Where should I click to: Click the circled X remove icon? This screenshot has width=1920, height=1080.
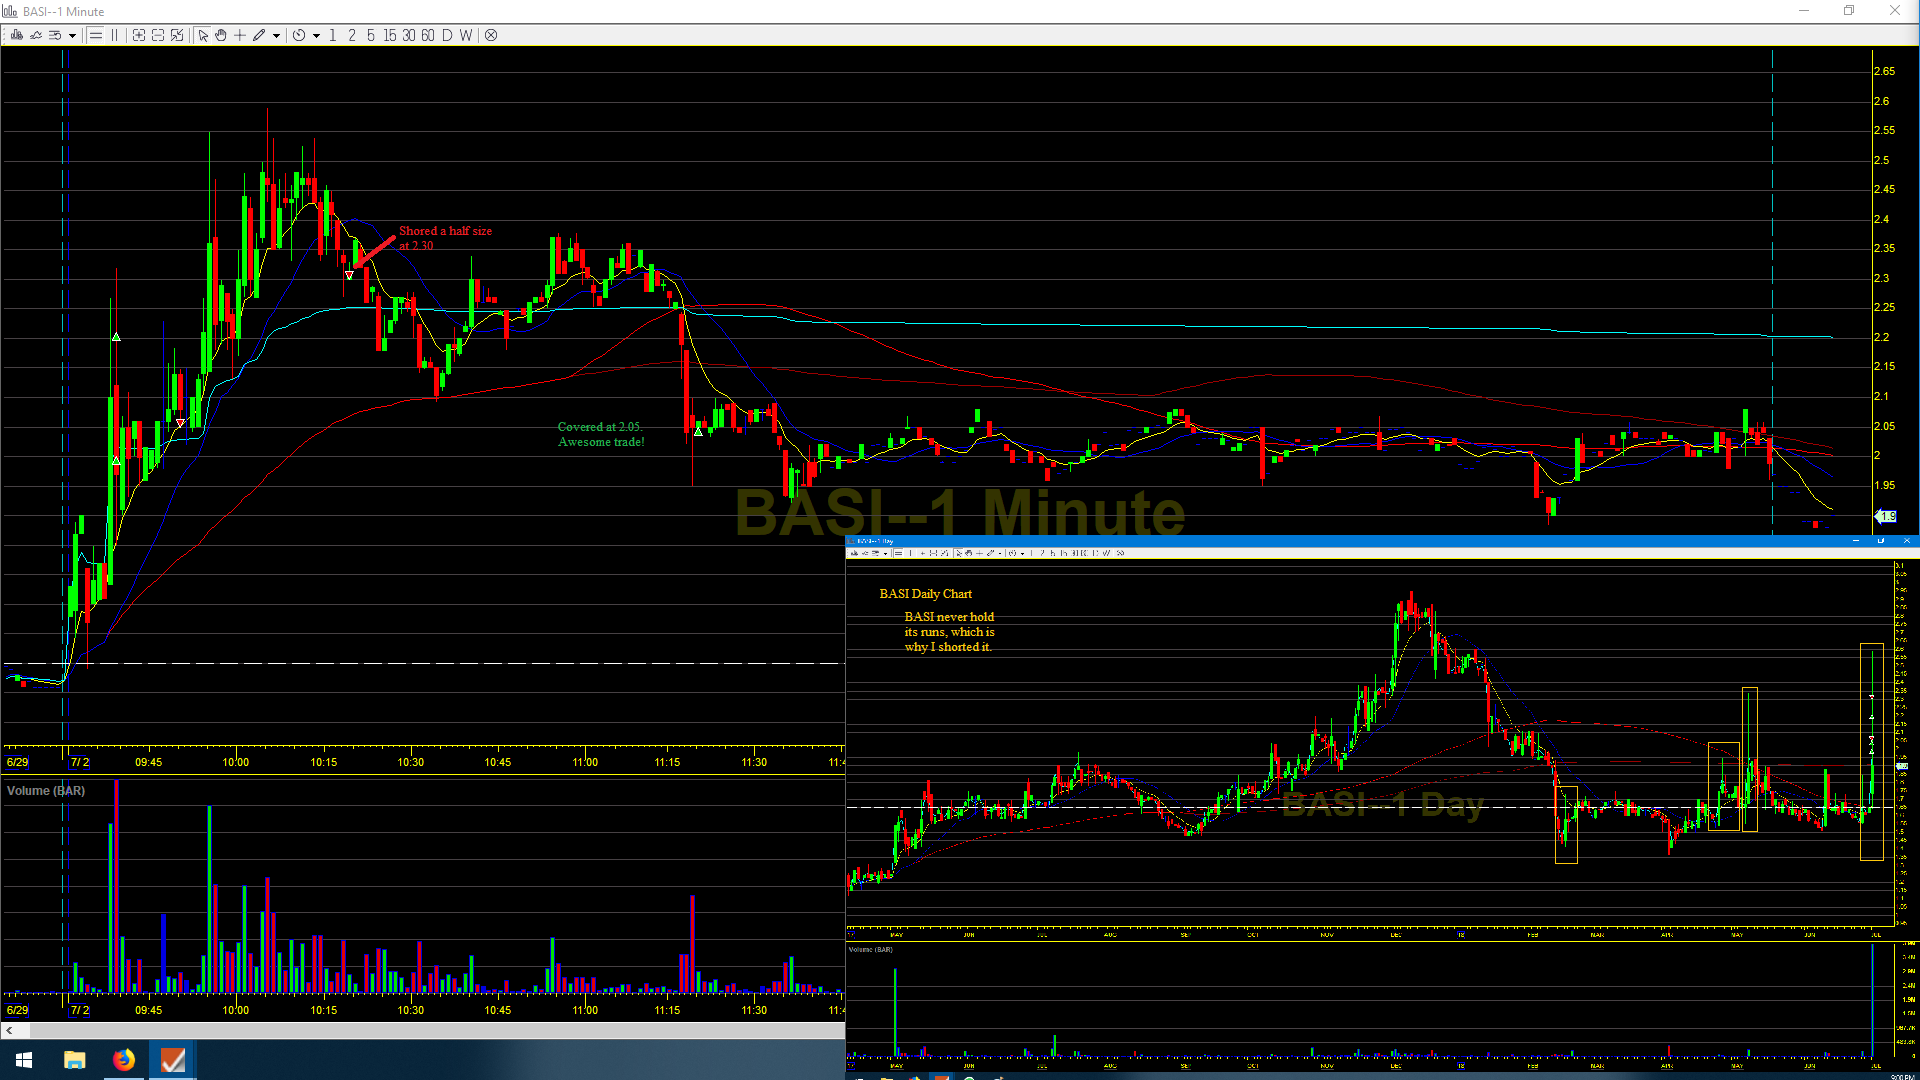pyautogui.click(x=491, y=35)
